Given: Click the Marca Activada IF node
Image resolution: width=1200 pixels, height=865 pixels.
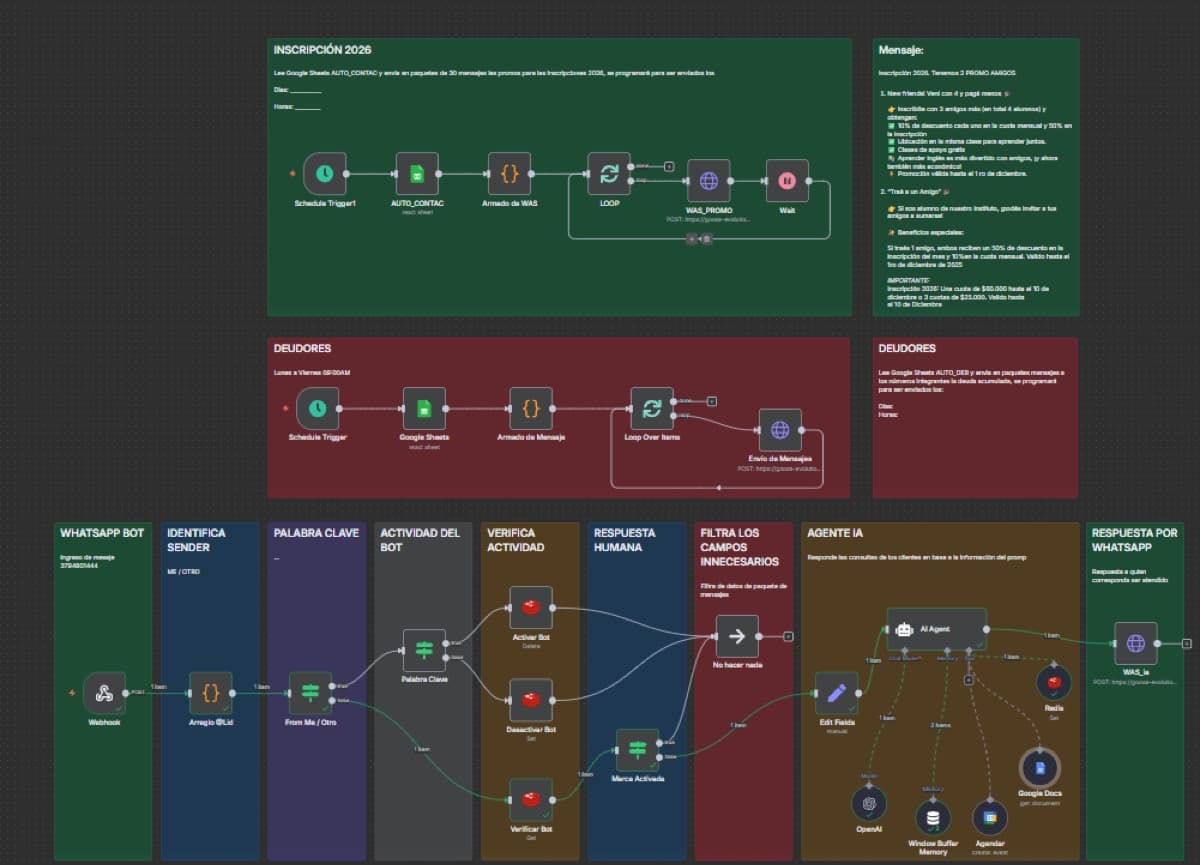Looking at the screenshot, I should [x=637, y=749].
